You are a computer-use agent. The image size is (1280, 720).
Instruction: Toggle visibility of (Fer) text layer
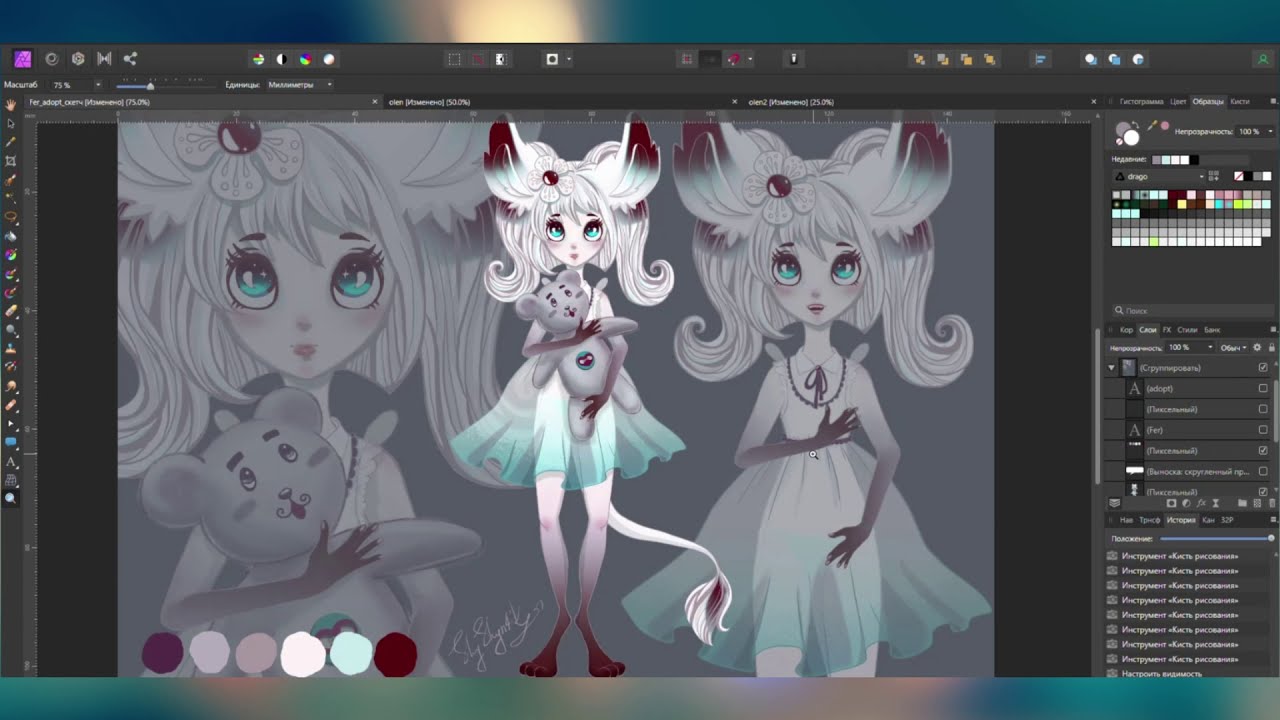[1263, 430]
